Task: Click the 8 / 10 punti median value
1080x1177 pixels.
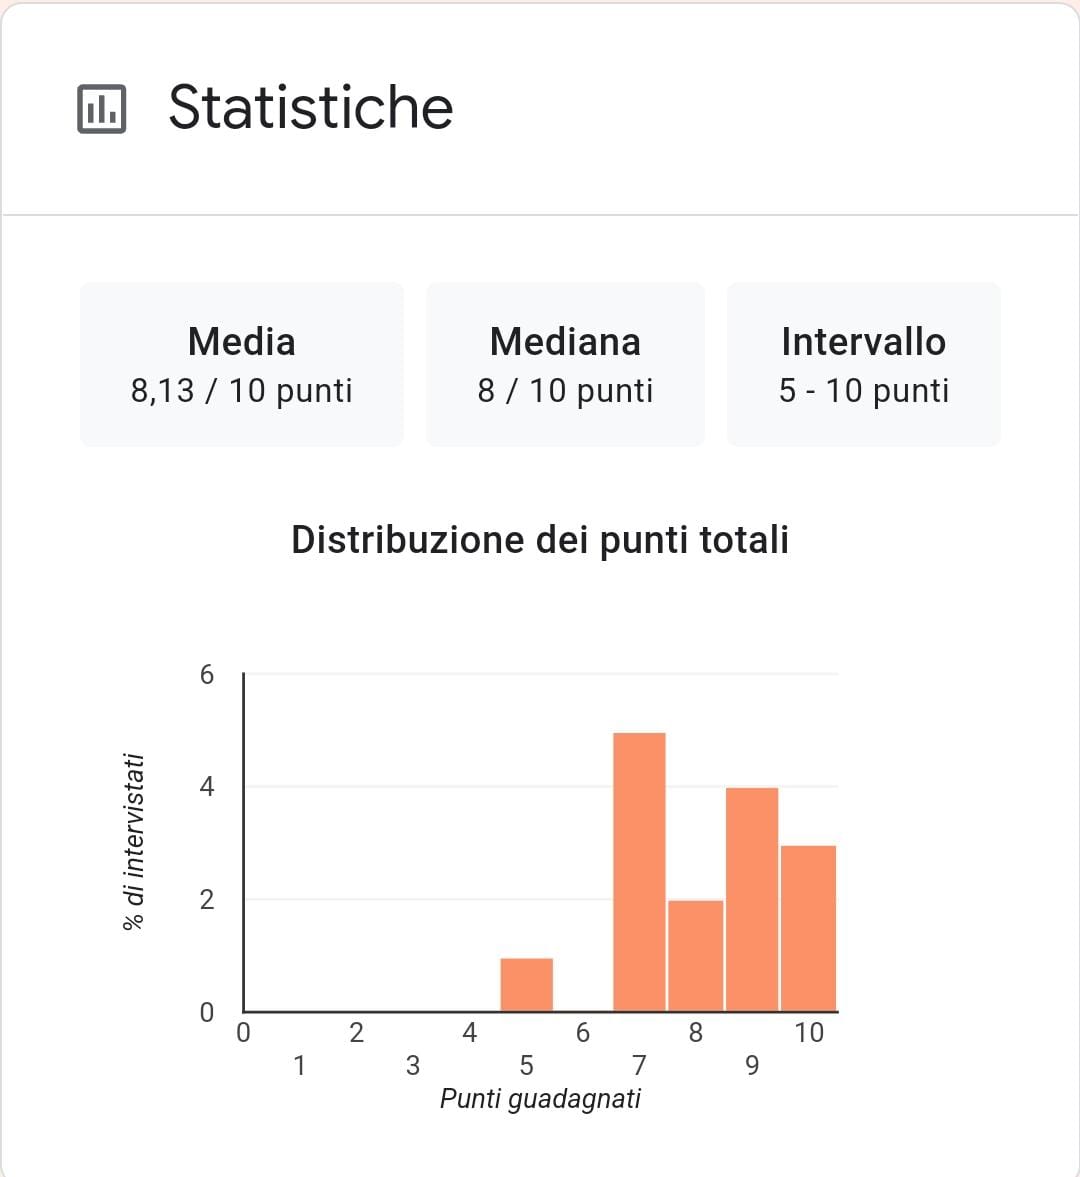Action: coord(565,391)
